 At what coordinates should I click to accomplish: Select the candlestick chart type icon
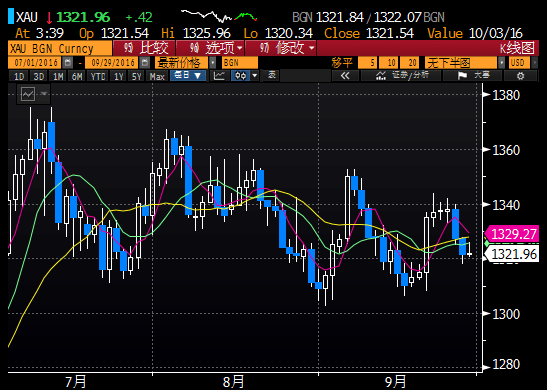tap(241, 76)
